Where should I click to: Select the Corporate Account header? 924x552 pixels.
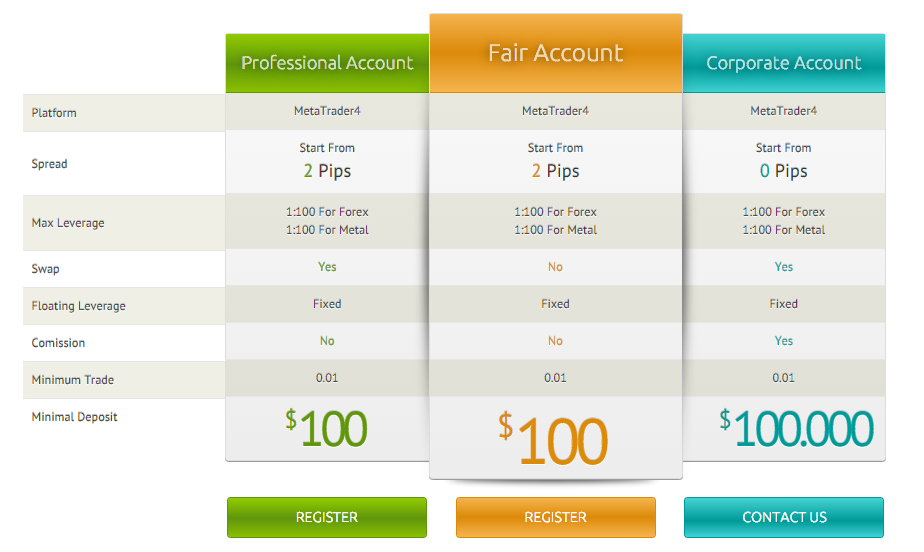pos(784,63)
